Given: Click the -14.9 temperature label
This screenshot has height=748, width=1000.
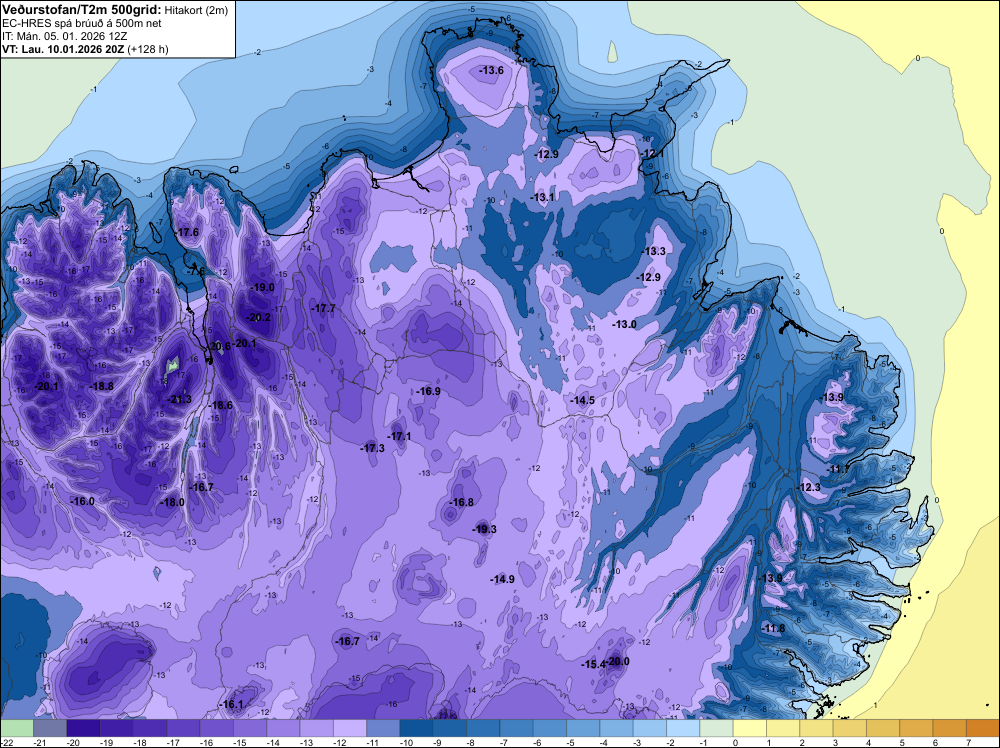Looking at the screenshot, I should [x=502, y=580].
